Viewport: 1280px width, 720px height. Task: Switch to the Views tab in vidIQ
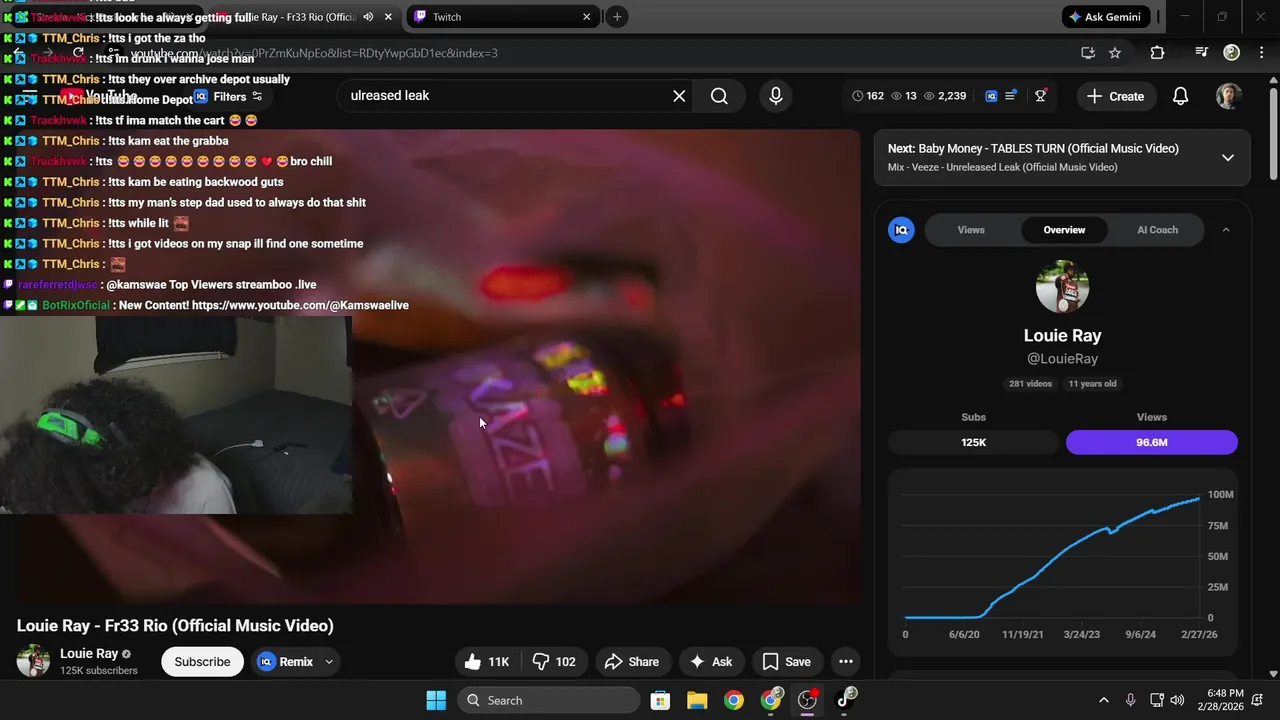pos(971,230)
